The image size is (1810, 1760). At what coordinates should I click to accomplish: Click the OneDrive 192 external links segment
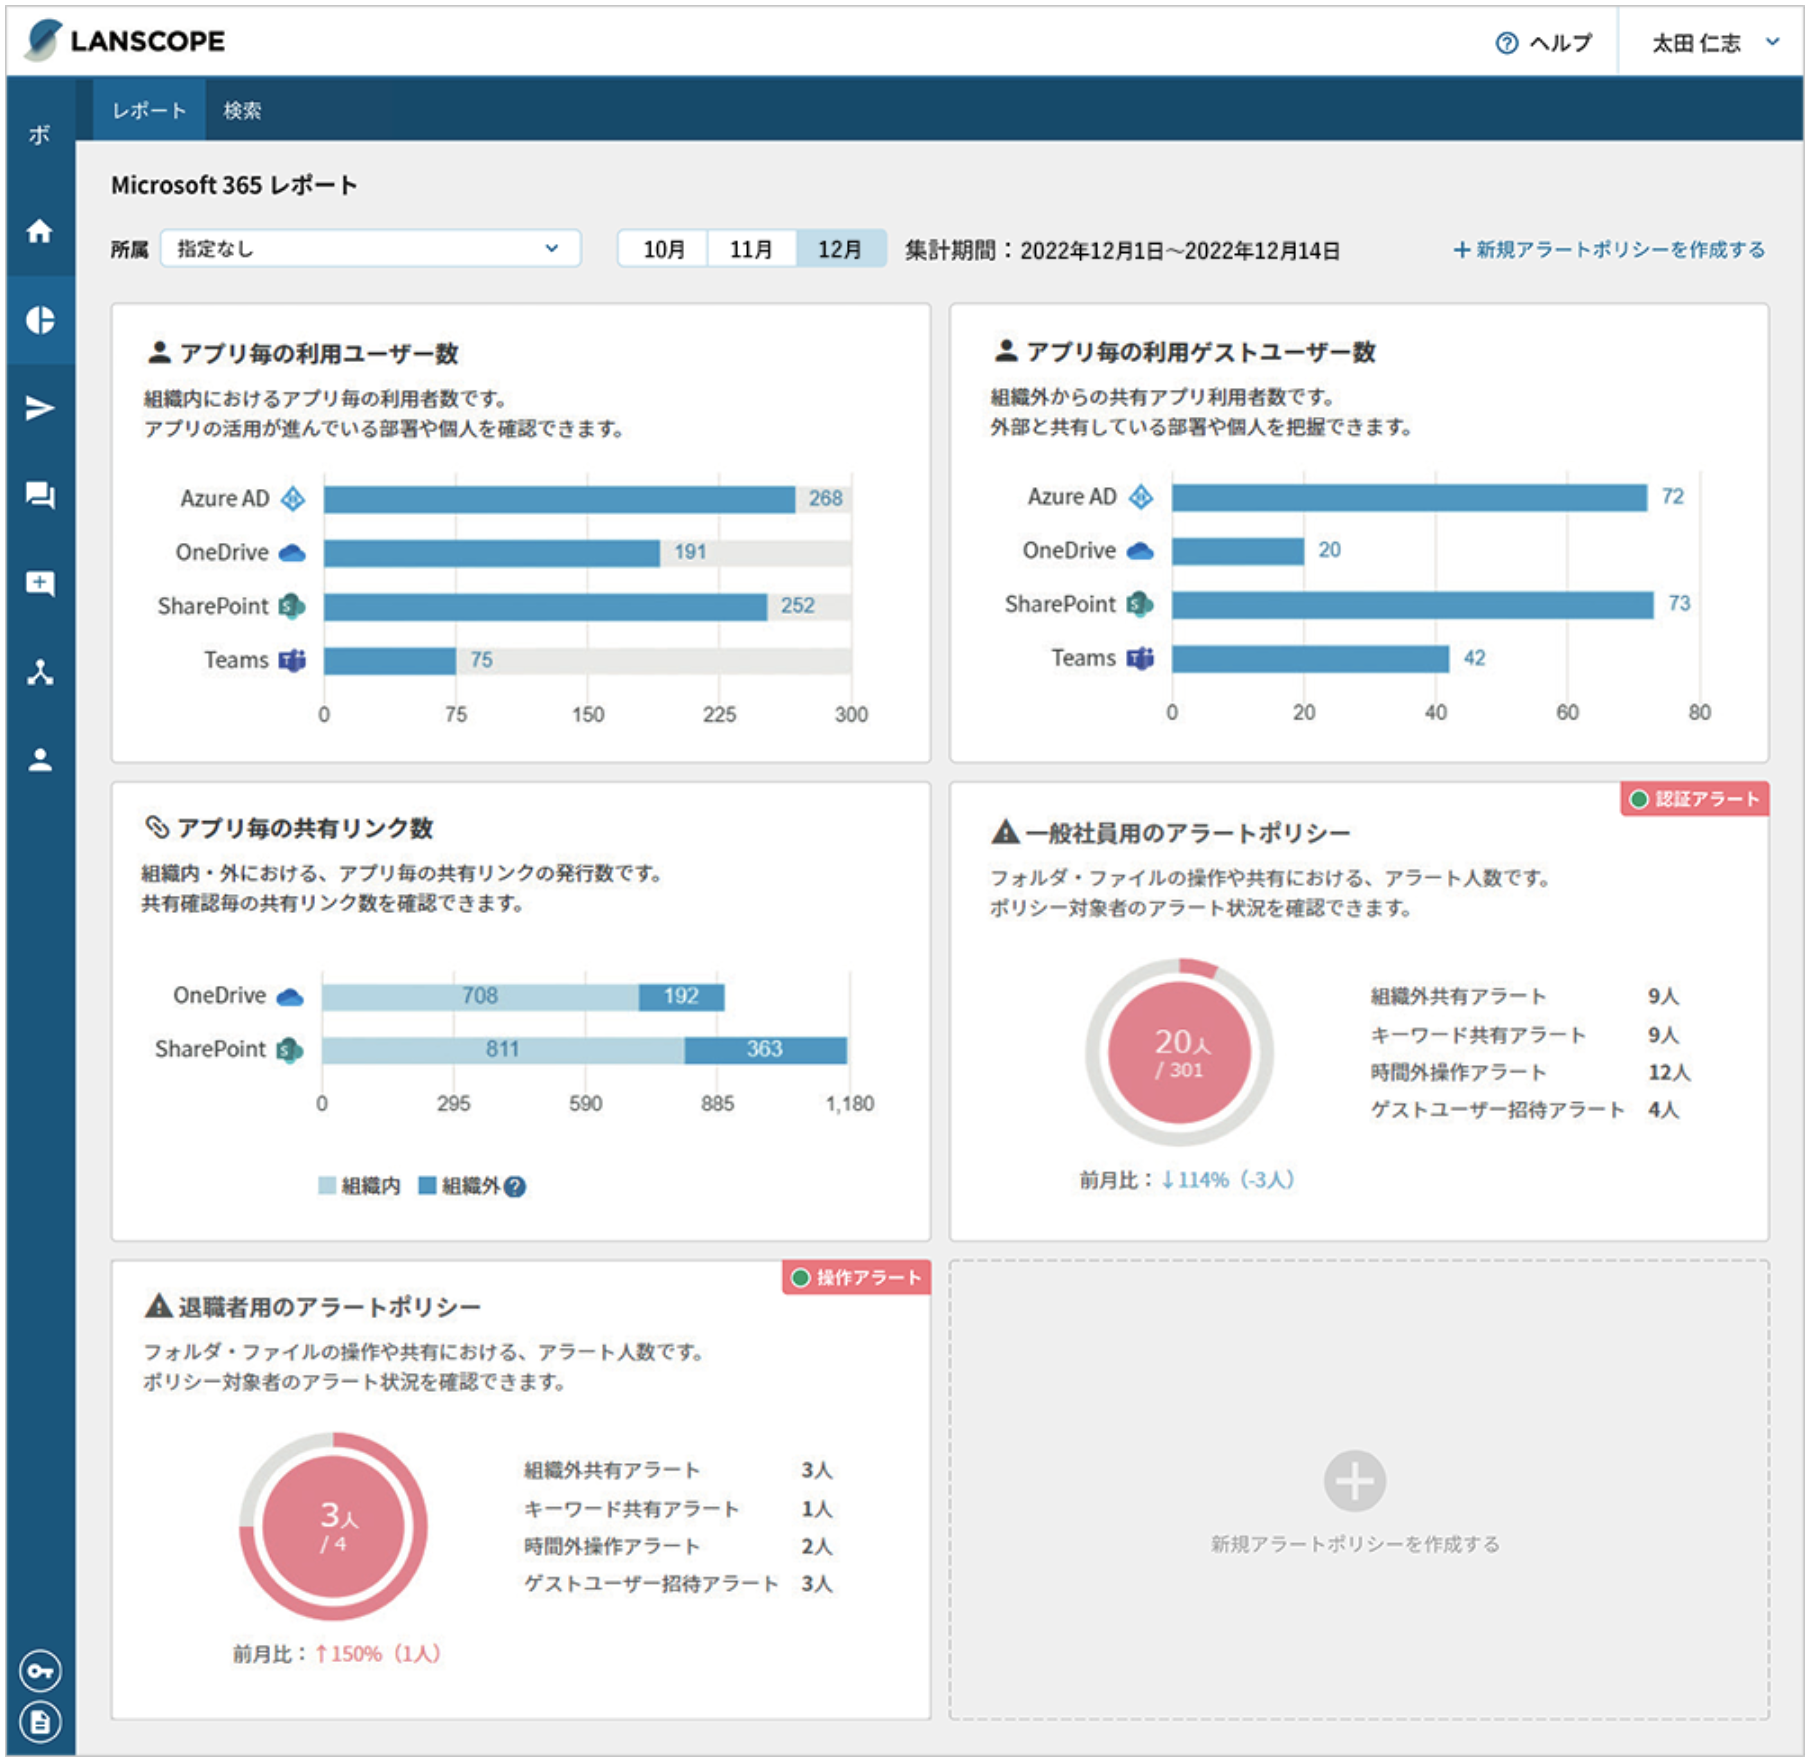[x=682, y=997]
